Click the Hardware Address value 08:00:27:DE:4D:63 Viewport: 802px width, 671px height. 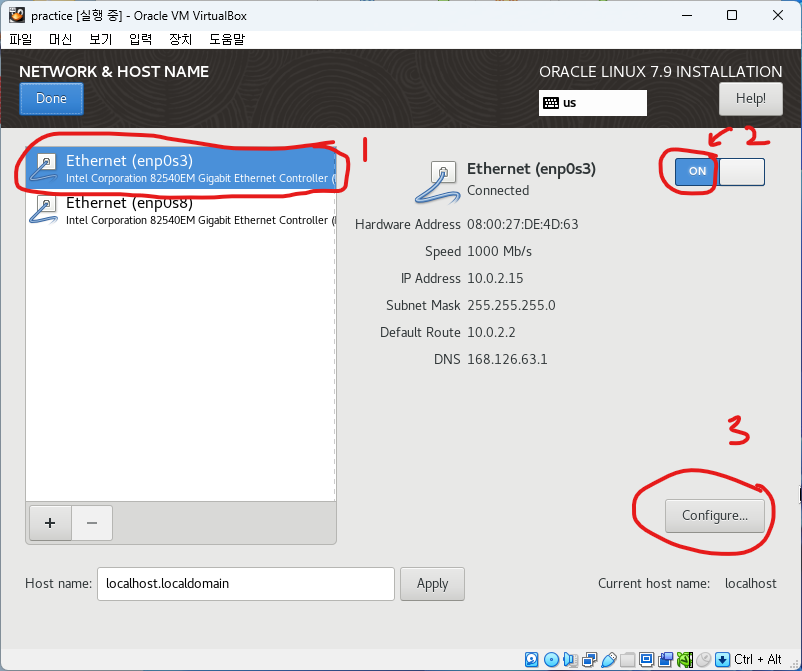click(522, 225)
